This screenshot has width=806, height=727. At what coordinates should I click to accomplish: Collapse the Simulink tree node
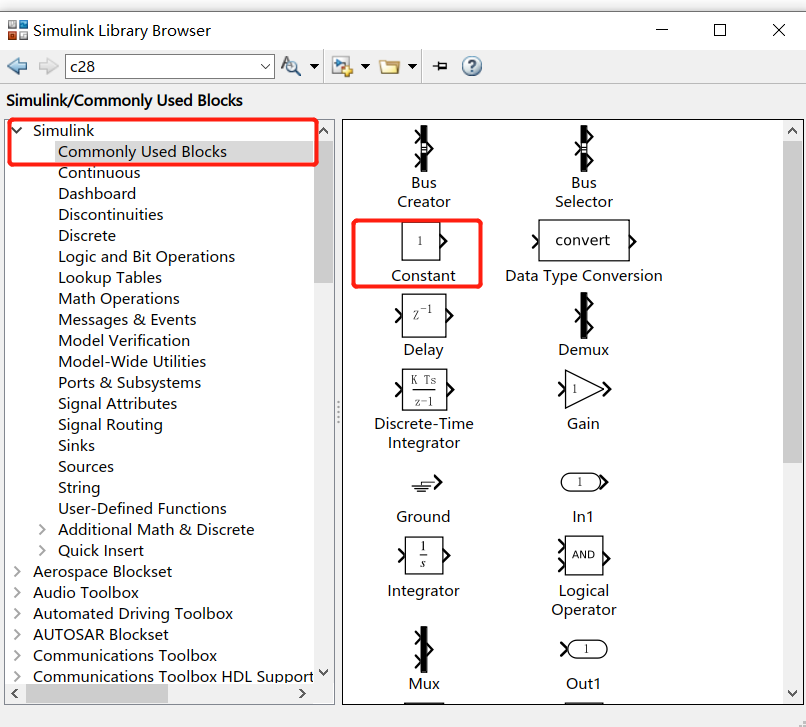point(17,130)
